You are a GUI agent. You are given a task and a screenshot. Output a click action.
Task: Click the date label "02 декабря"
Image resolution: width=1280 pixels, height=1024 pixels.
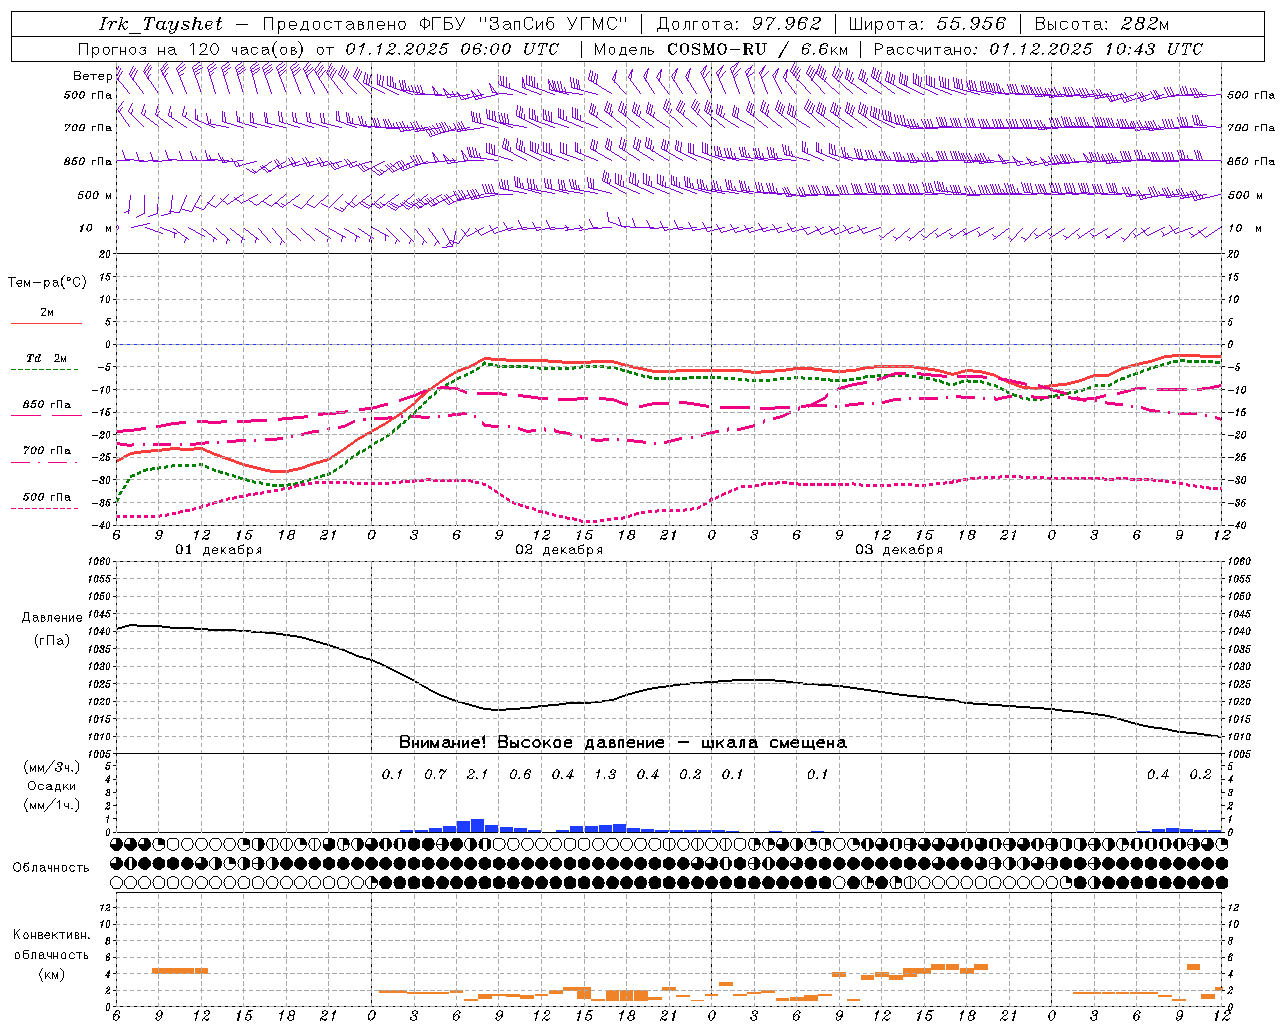tap(559, 550)
